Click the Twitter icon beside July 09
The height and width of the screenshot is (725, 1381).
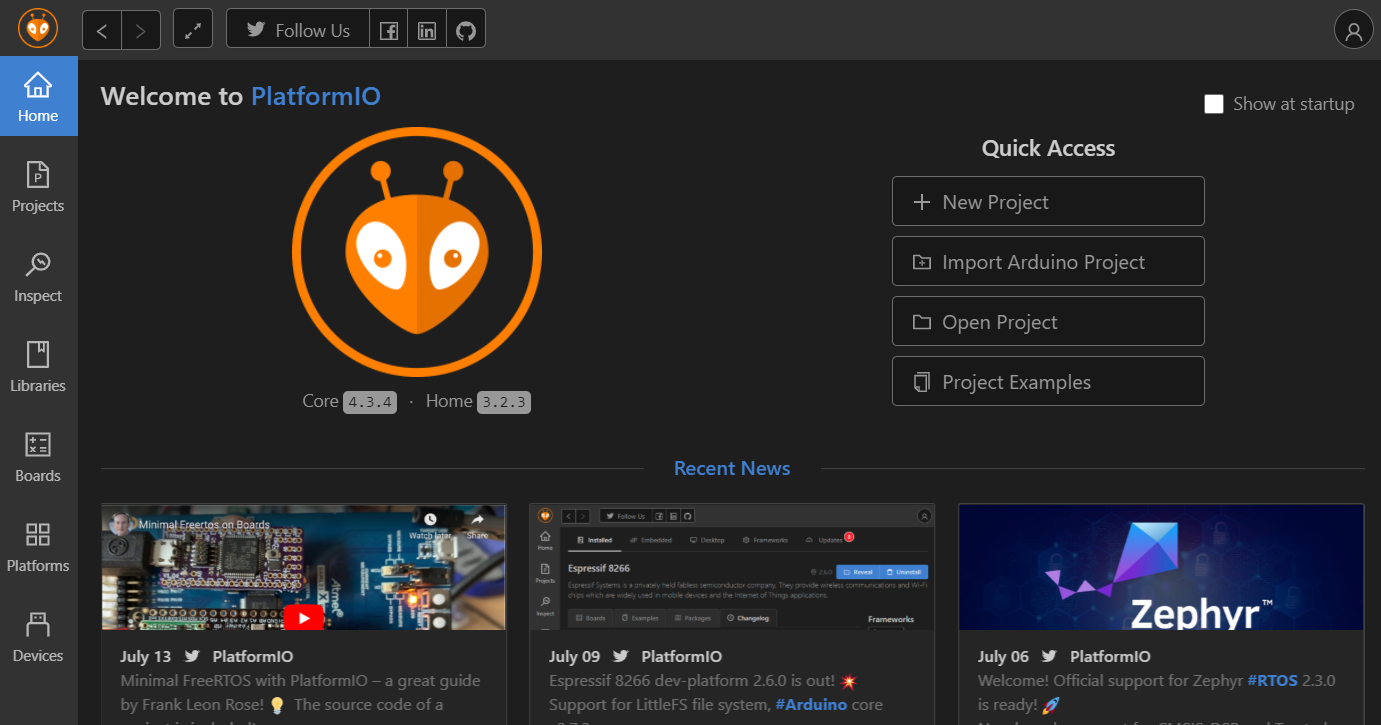click(621, 657)
